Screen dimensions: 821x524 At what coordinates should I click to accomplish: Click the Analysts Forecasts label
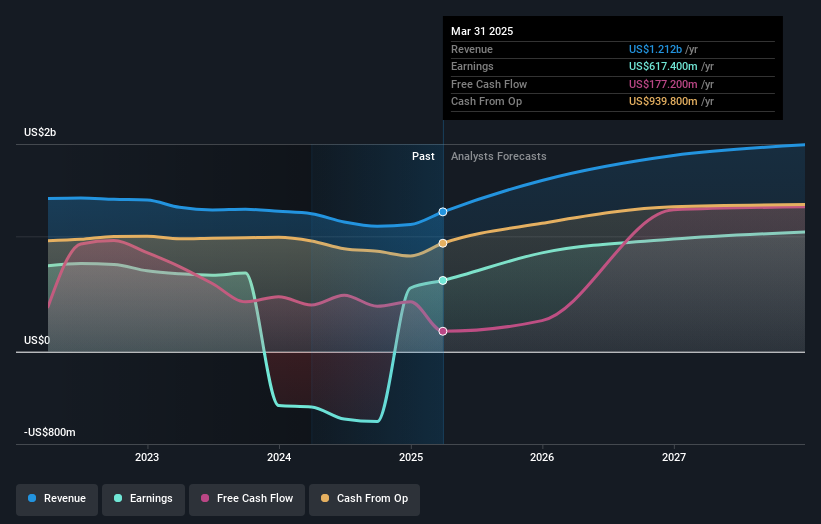pos(498,156)
